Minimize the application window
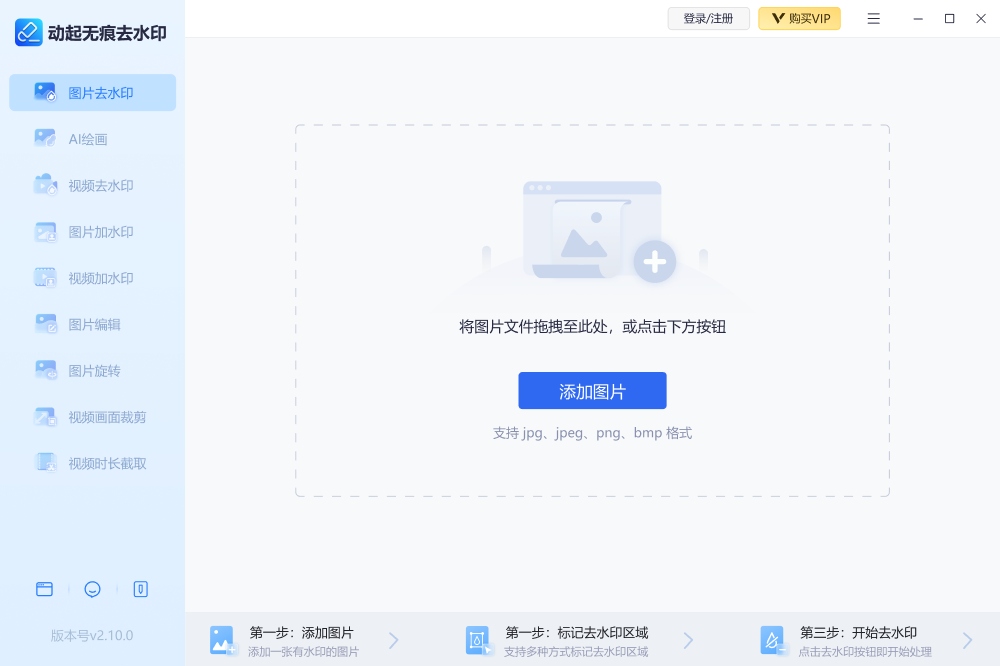This screenshot has height=666, width=1000. click(918, 18)
